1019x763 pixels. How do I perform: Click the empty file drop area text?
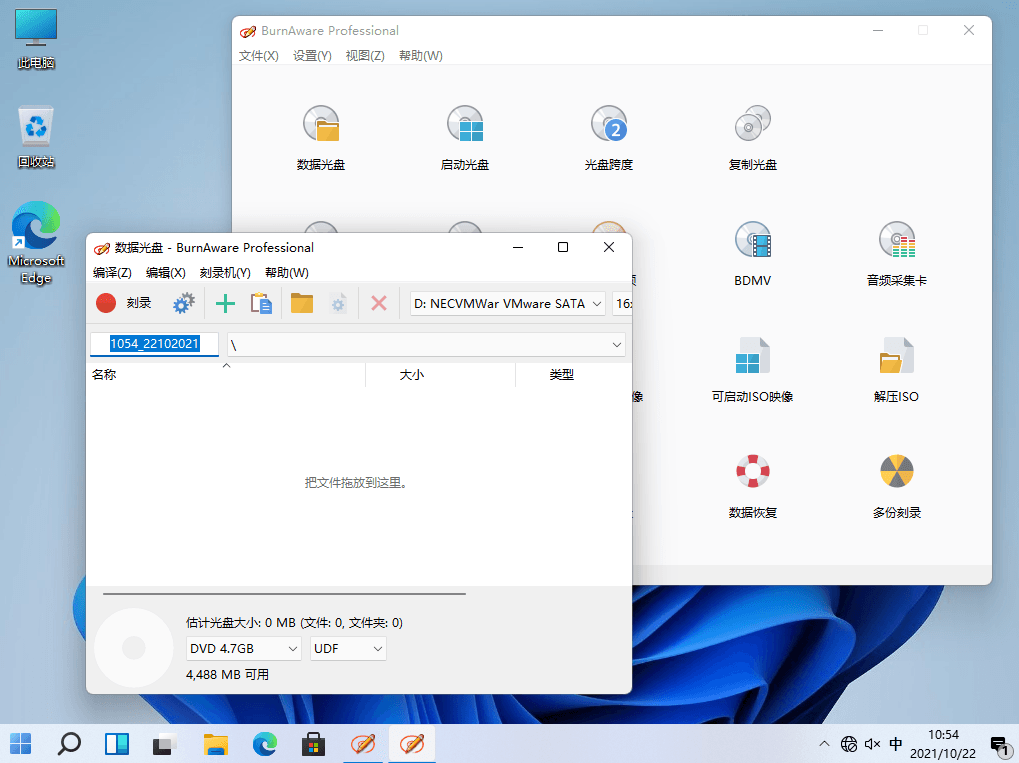(x=357, y=483)
